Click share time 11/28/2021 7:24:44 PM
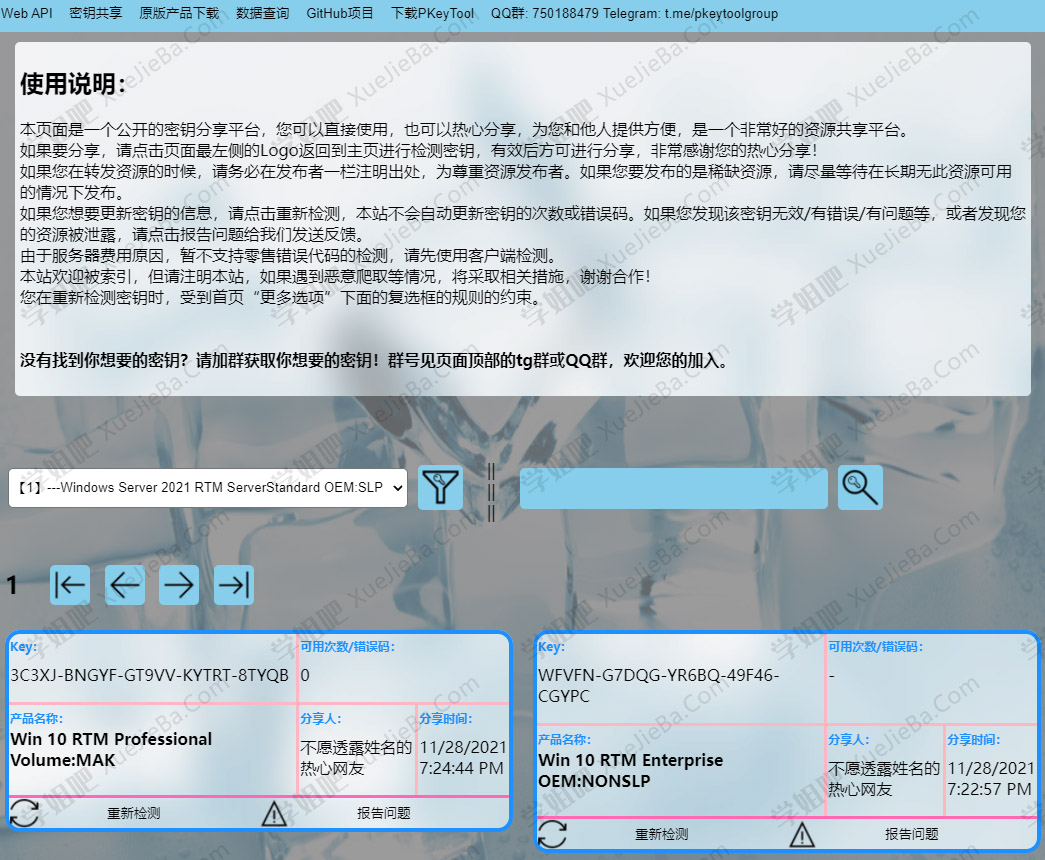The width and height of the screenshot is (1045, 860). click(463, 757)
